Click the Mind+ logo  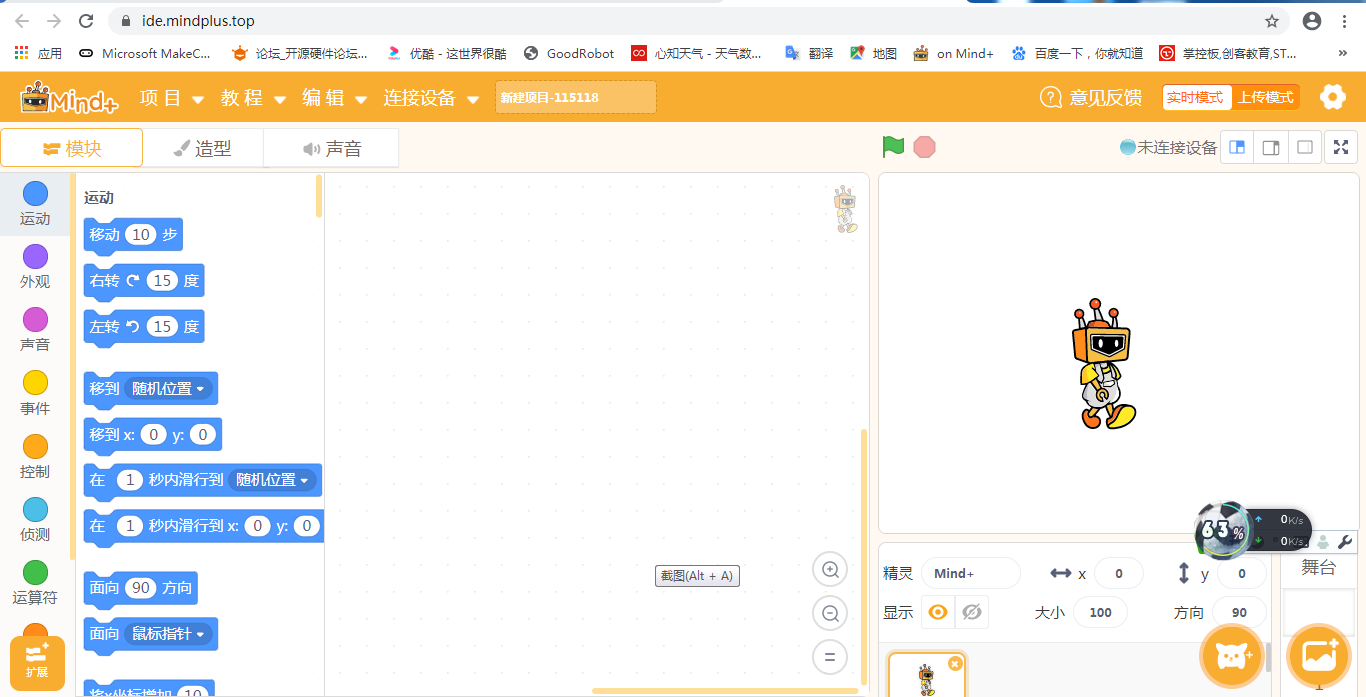70,98
